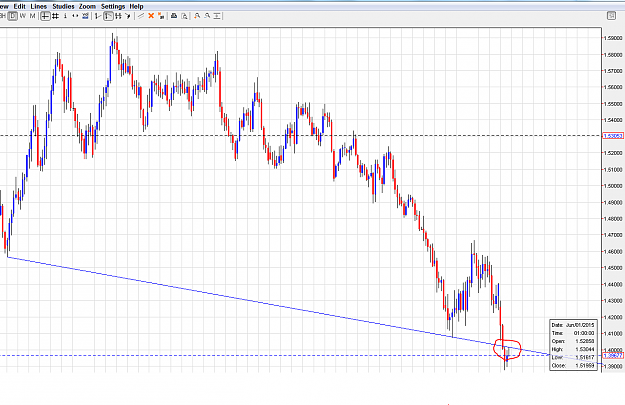Click the horizontal double-arrow shift icon
625x405 pixels.
75,16
